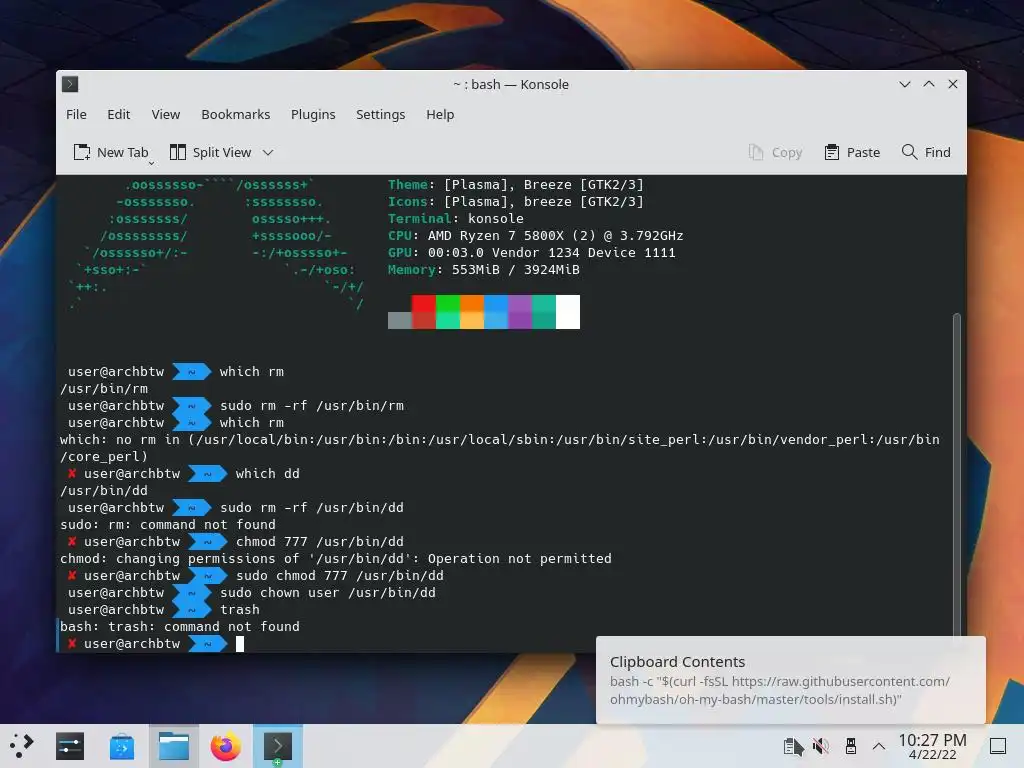
Task: Click the gray color block in neofetch palette
Action: tap(399, 320)
